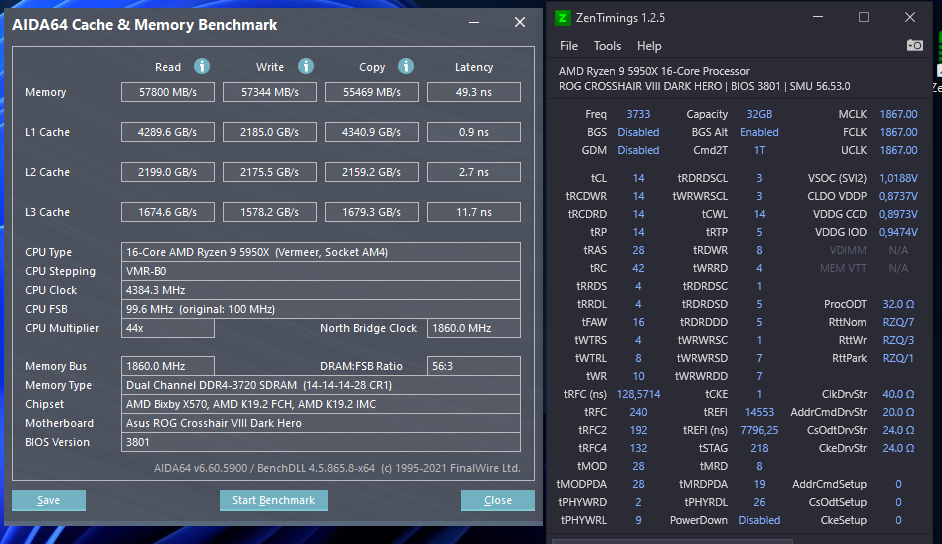Click the GDM Disabled value

click(x=638, y=150)
